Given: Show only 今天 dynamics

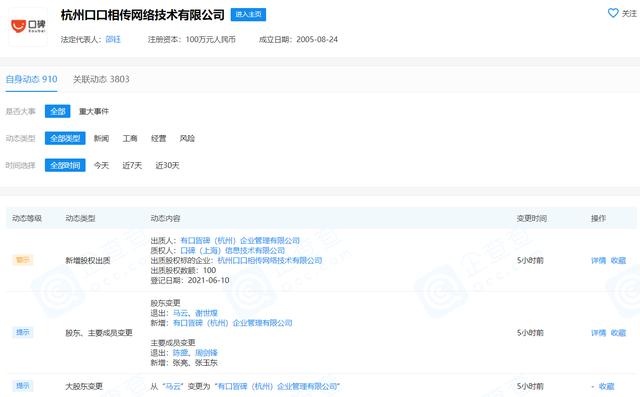Looking at the screenshot, I should point(101,165).
